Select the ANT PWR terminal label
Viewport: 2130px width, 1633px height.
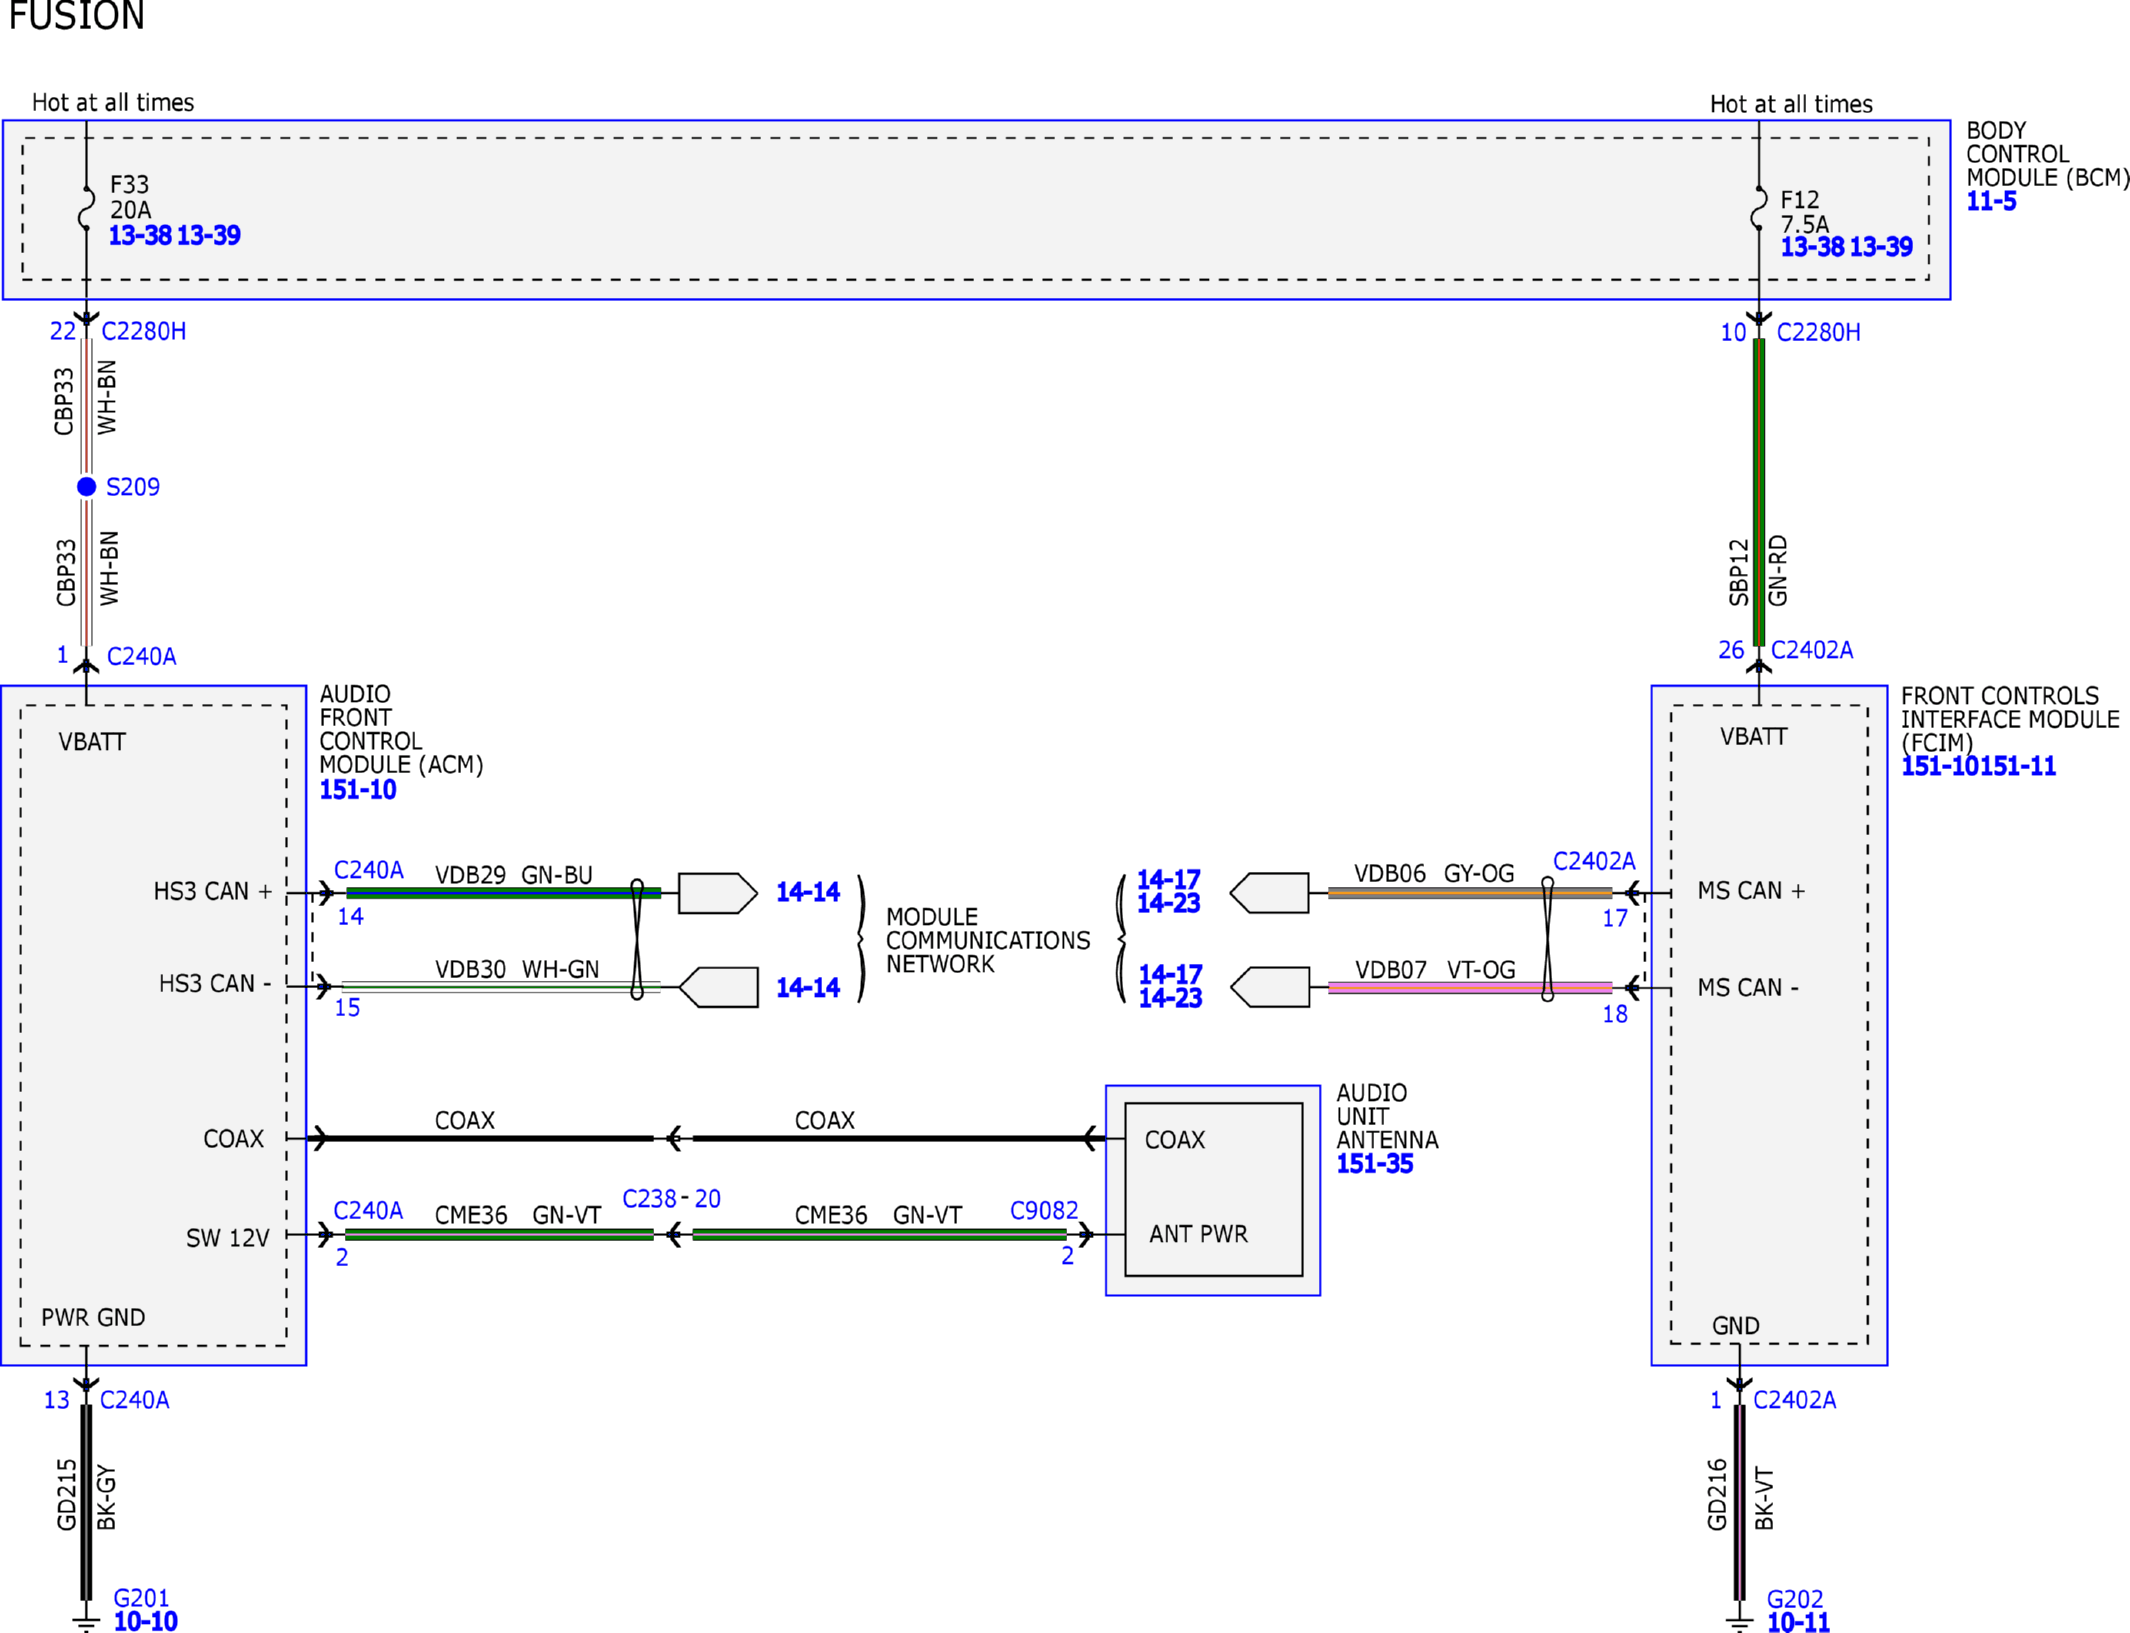1198,1234
